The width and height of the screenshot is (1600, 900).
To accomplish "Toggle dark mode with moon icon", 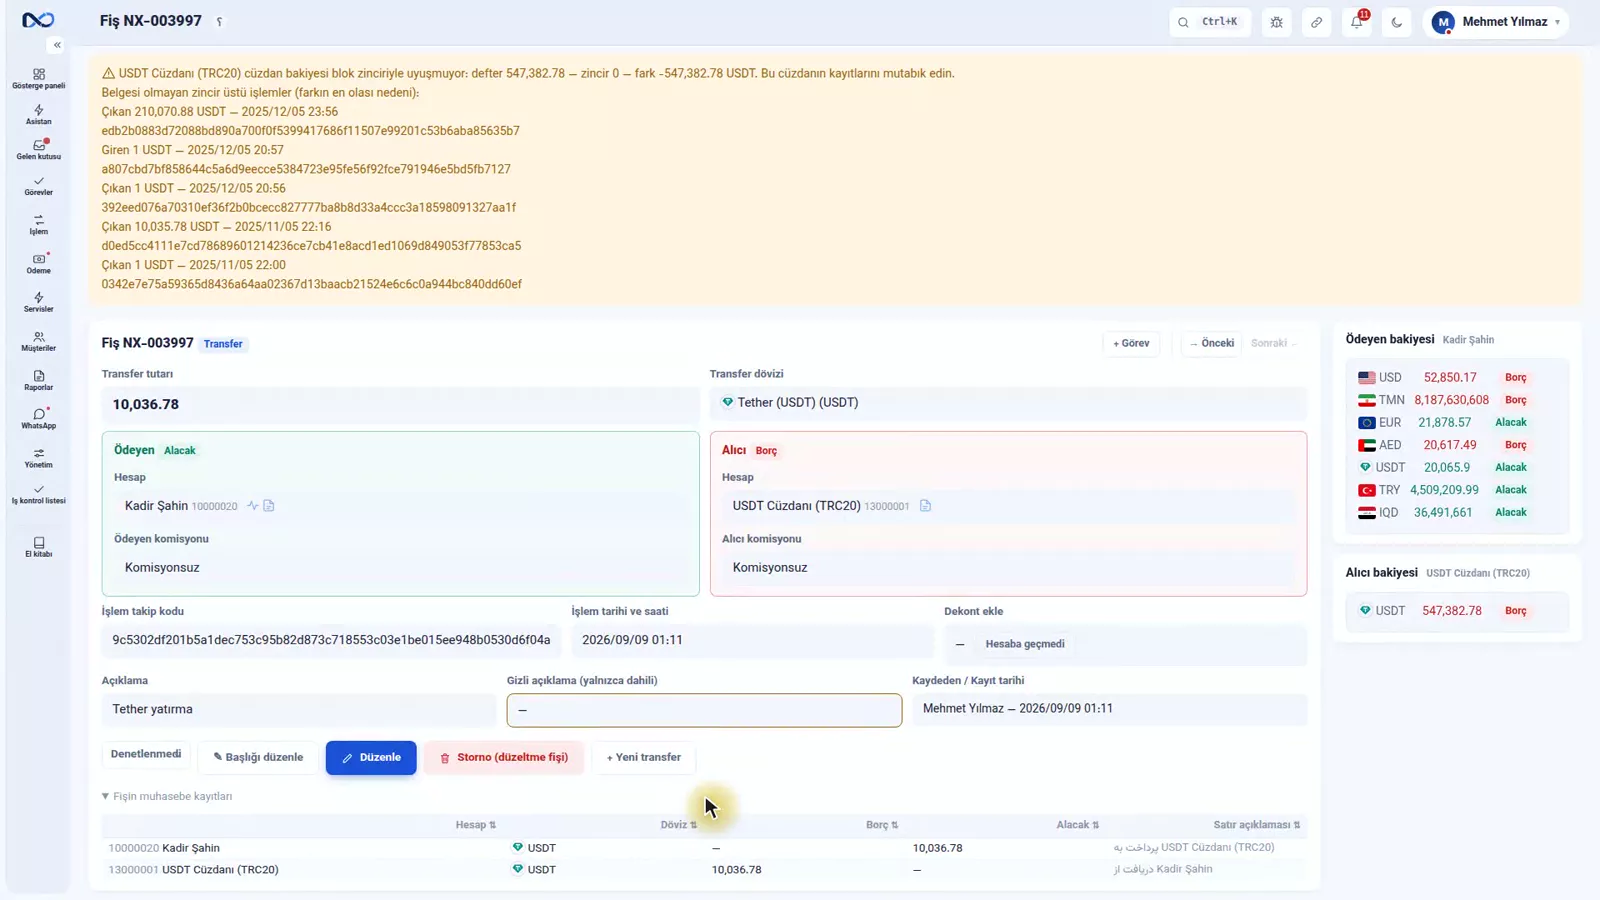I will click(x=1397, y=22).
